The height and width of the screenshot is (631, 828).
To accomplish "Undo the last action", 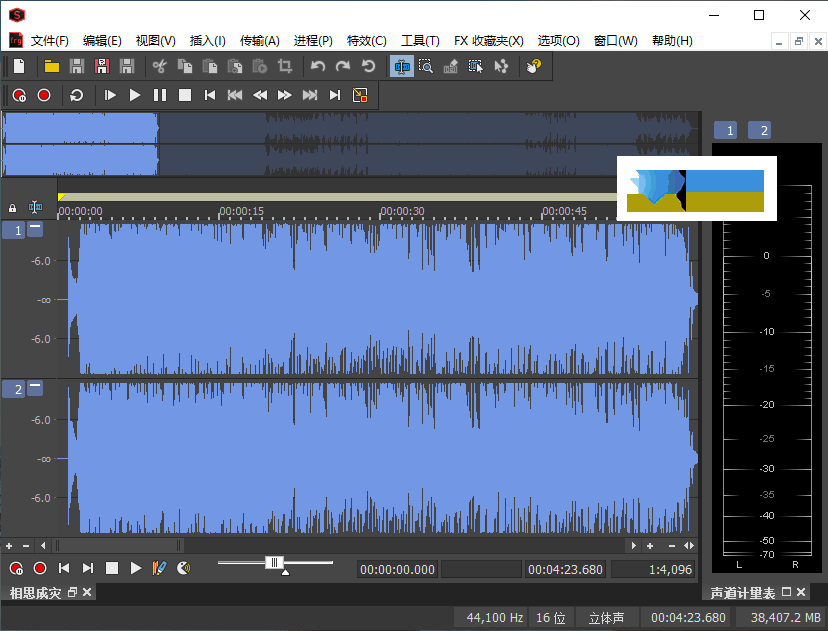I will click(317, 66).
